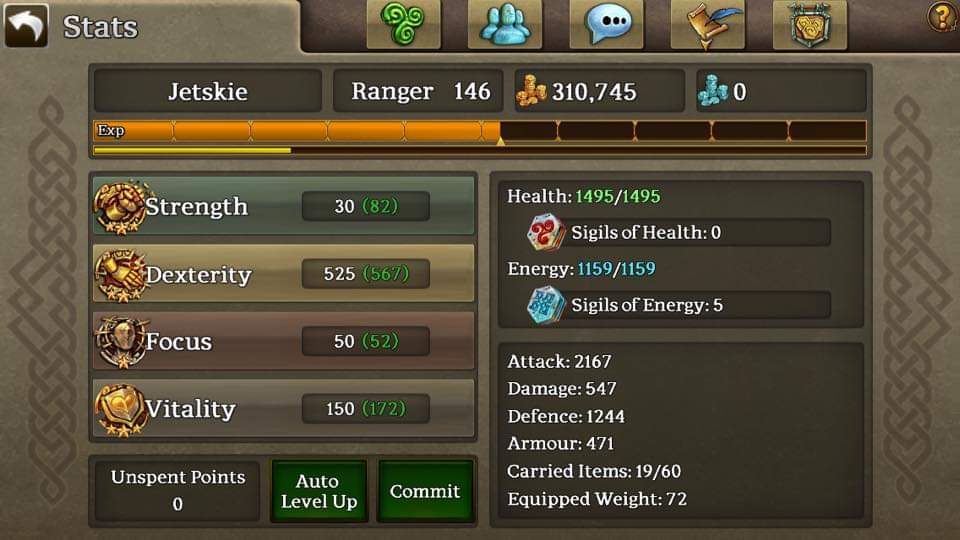Viewport: 960px width, 540px height.
Task: Tap the Unspent Points box
Action: [x=178, y=491]
